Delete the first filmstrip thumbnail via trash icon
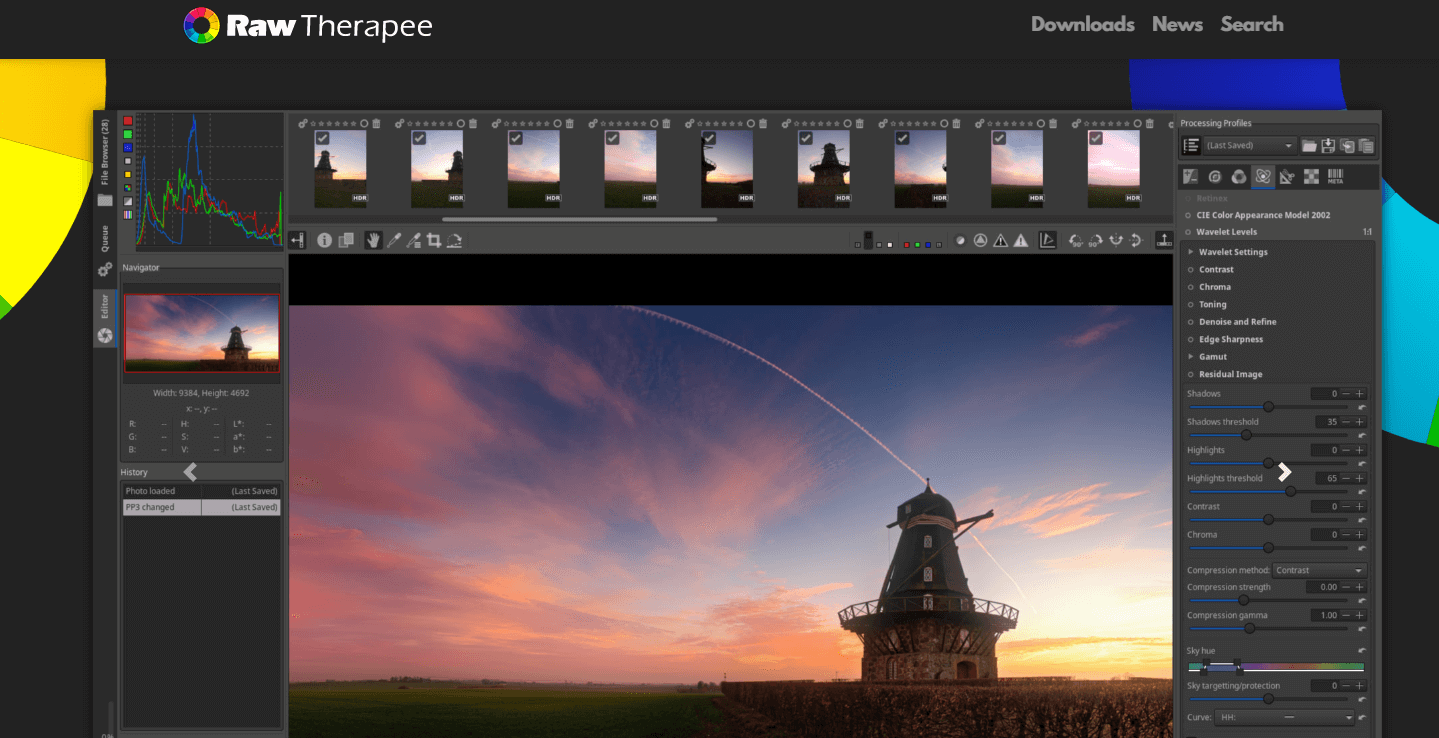 (x=376, y=123)
